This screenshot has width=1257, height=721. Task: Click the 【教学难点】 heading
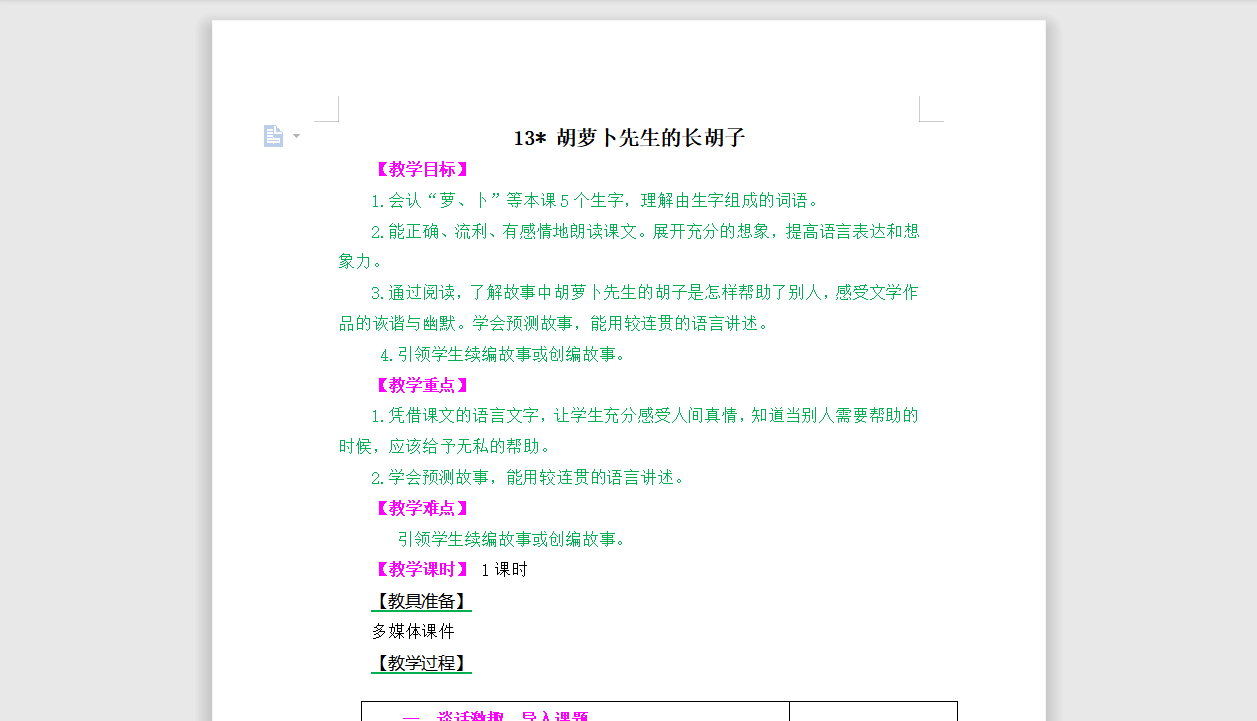click(x=422, y=508)
